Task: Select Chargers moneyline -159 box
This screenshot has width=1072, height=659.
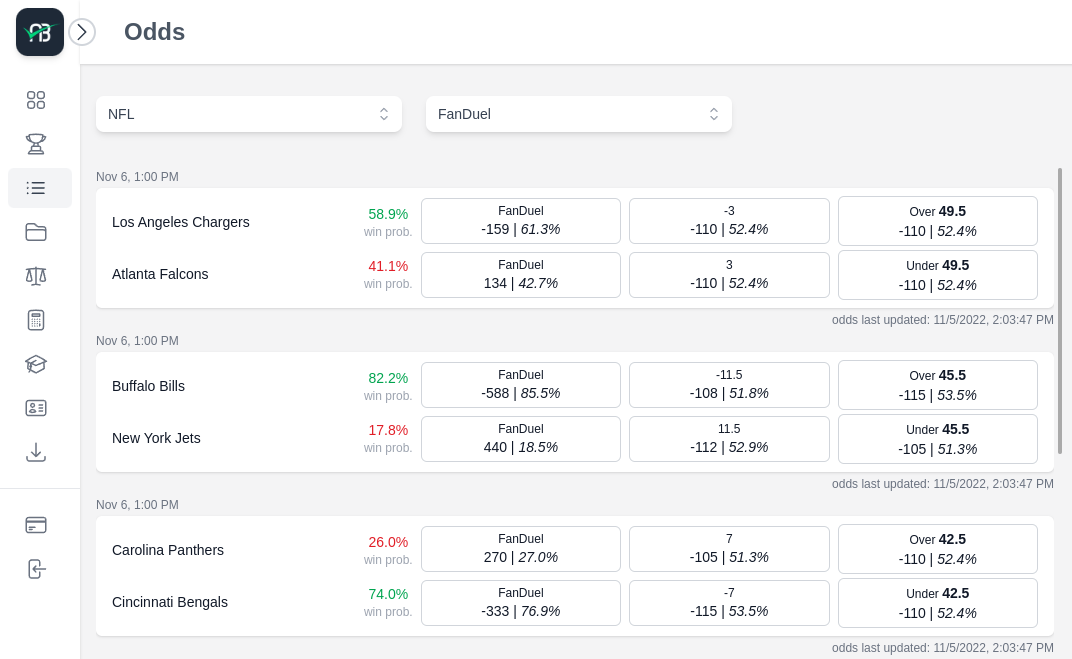Action: 521,221
